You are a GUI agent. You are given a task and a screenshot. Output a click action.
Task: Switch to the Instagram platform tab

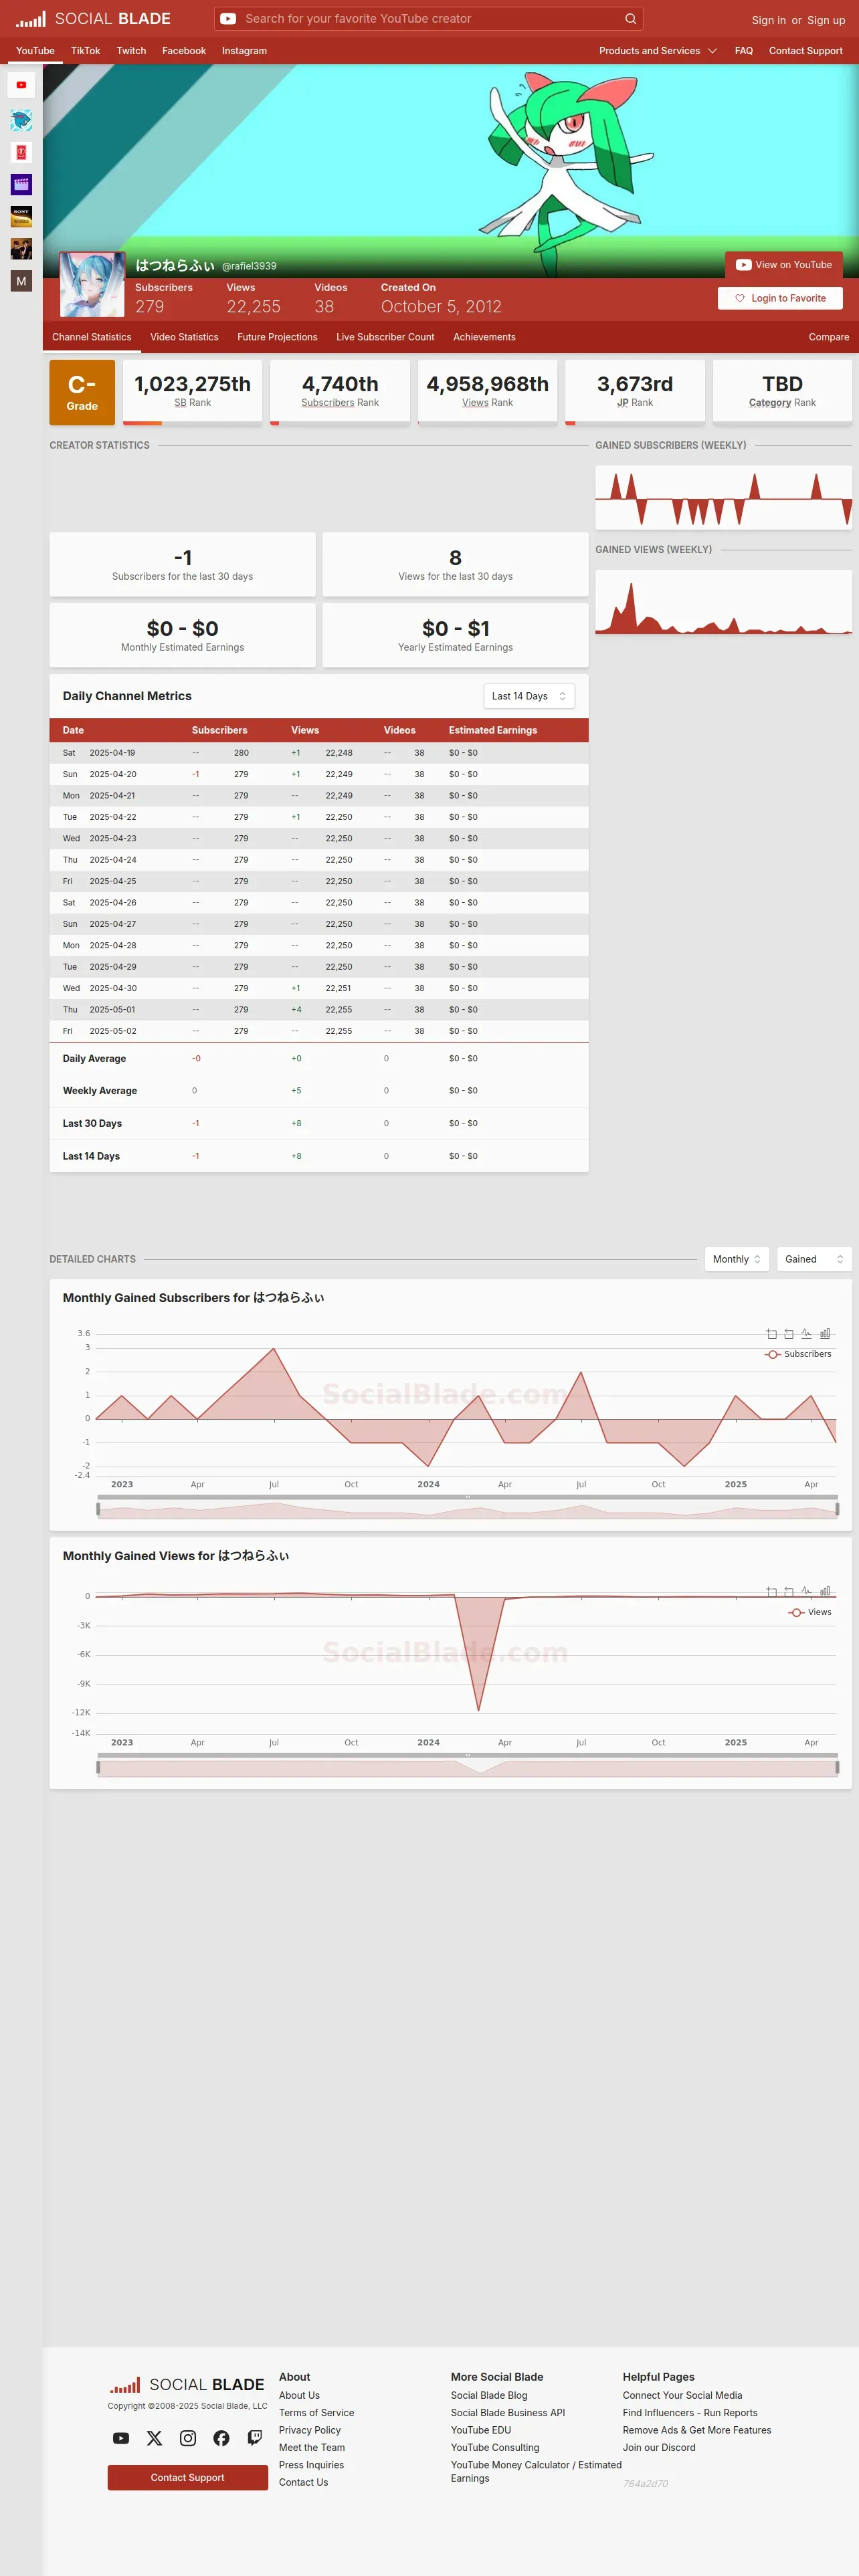(x=244, y=51)
